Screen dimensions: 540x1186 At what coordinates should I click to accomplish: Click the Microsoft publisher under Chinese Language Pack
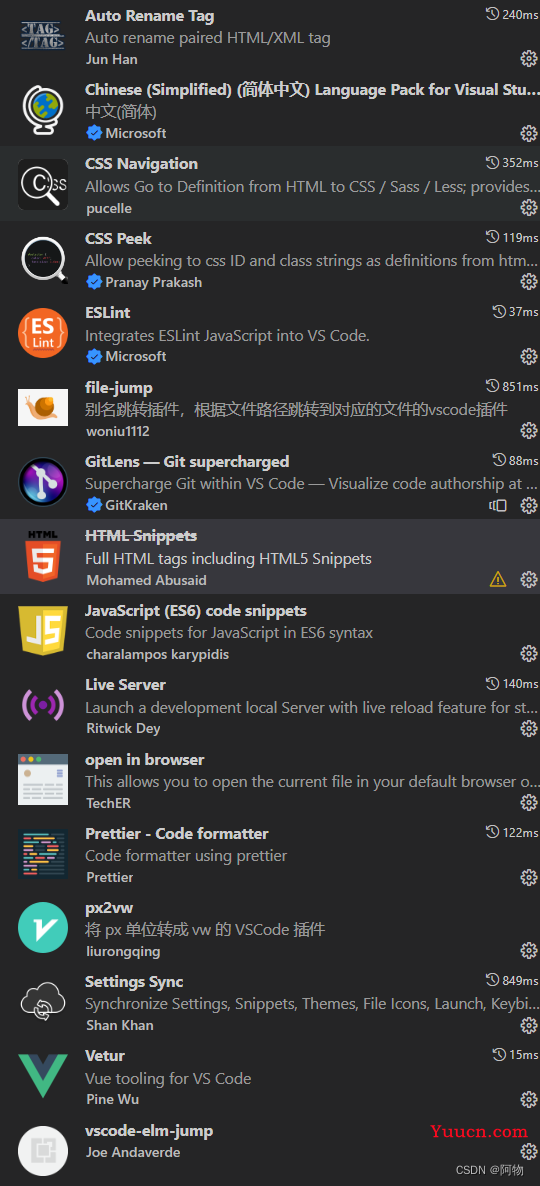(126, 133)
